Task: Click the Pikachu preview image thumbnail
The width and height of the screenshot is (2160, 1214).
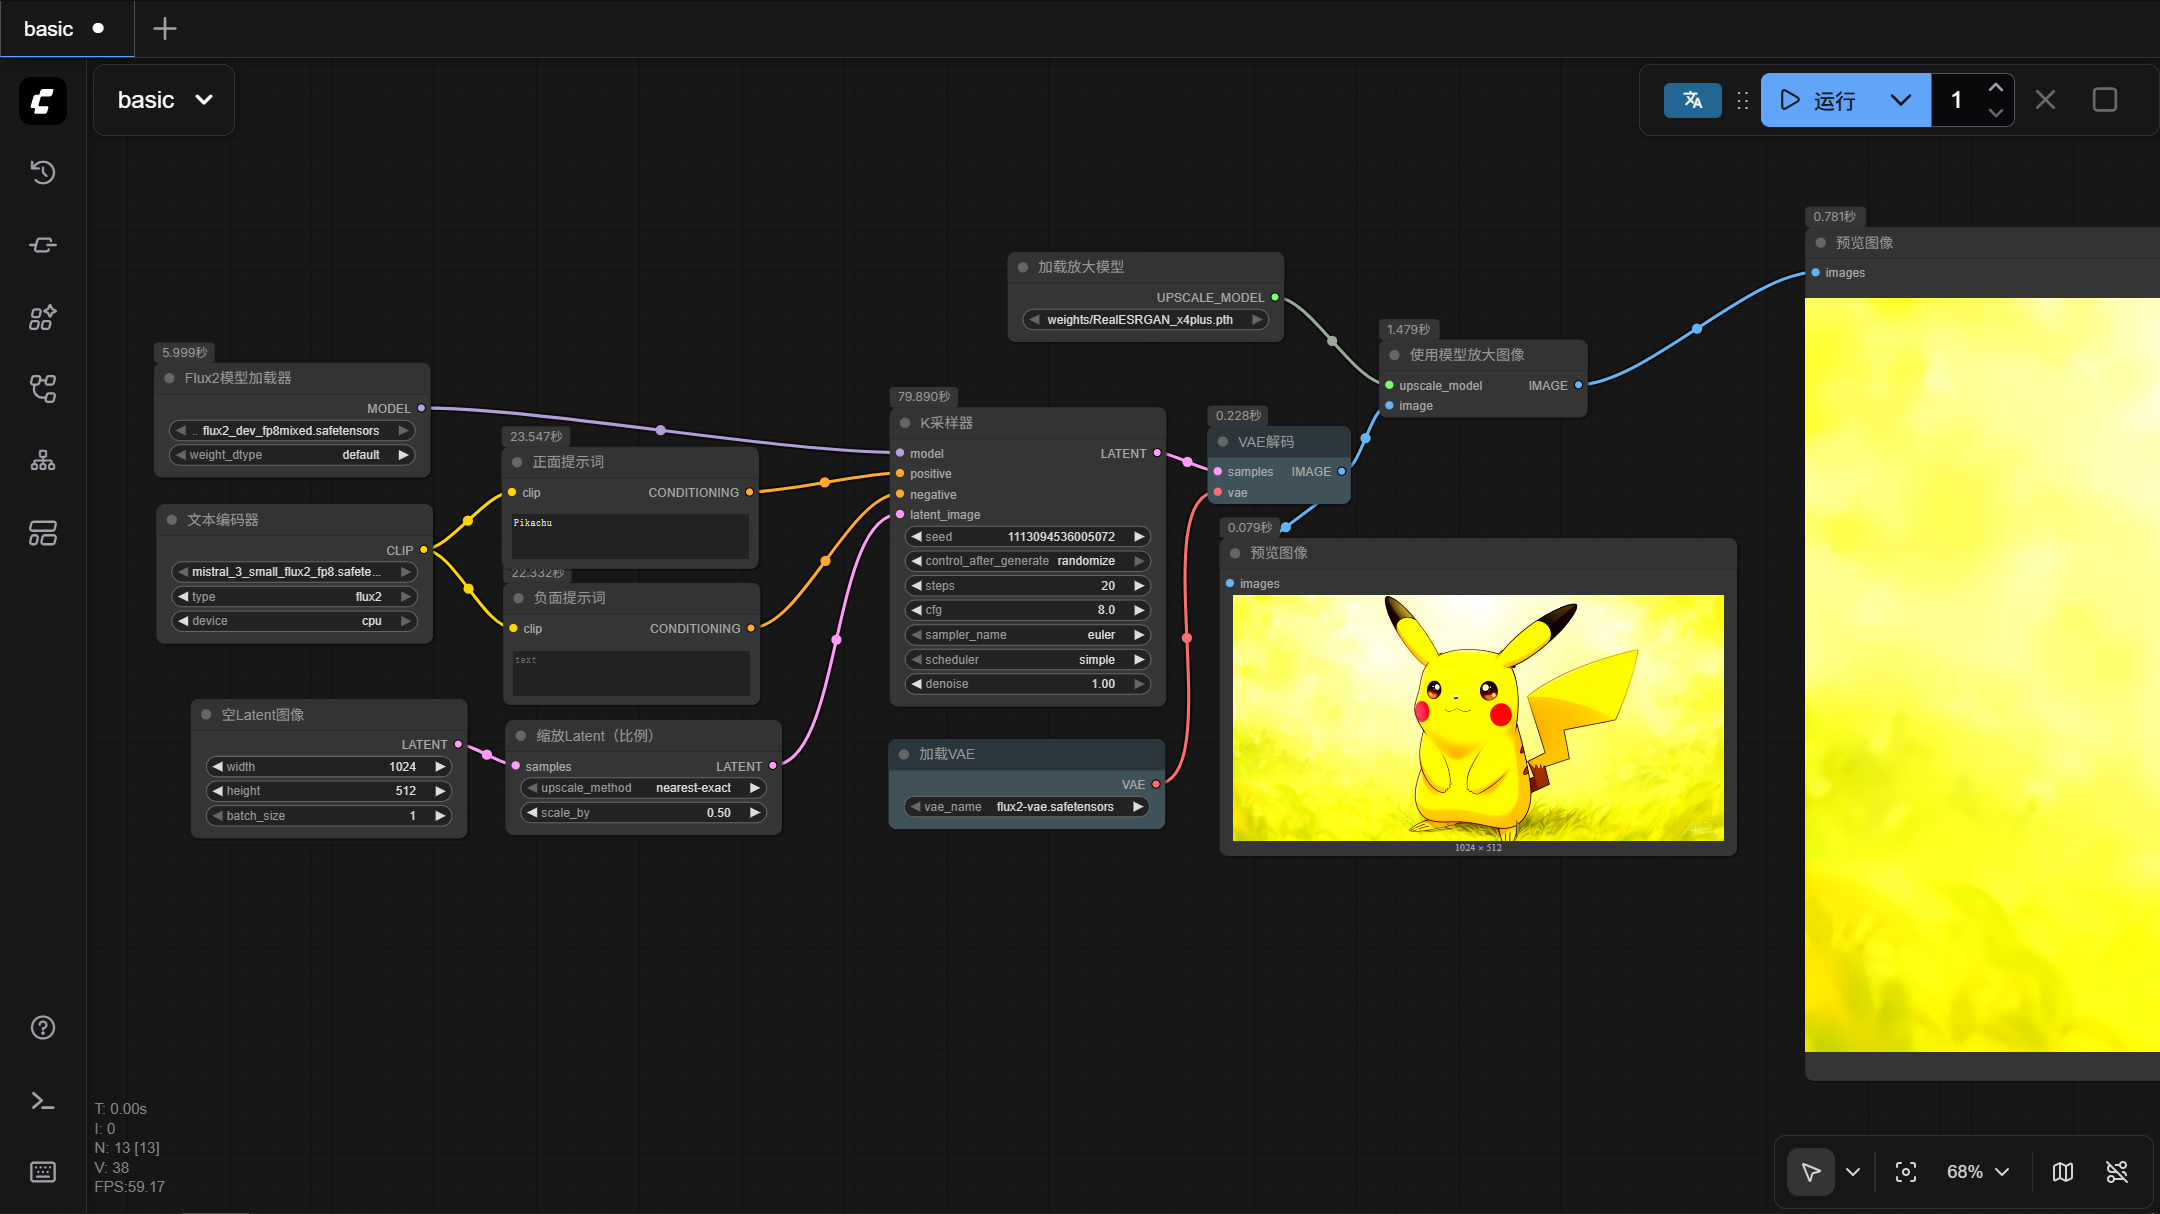Action: (1477, 717)
